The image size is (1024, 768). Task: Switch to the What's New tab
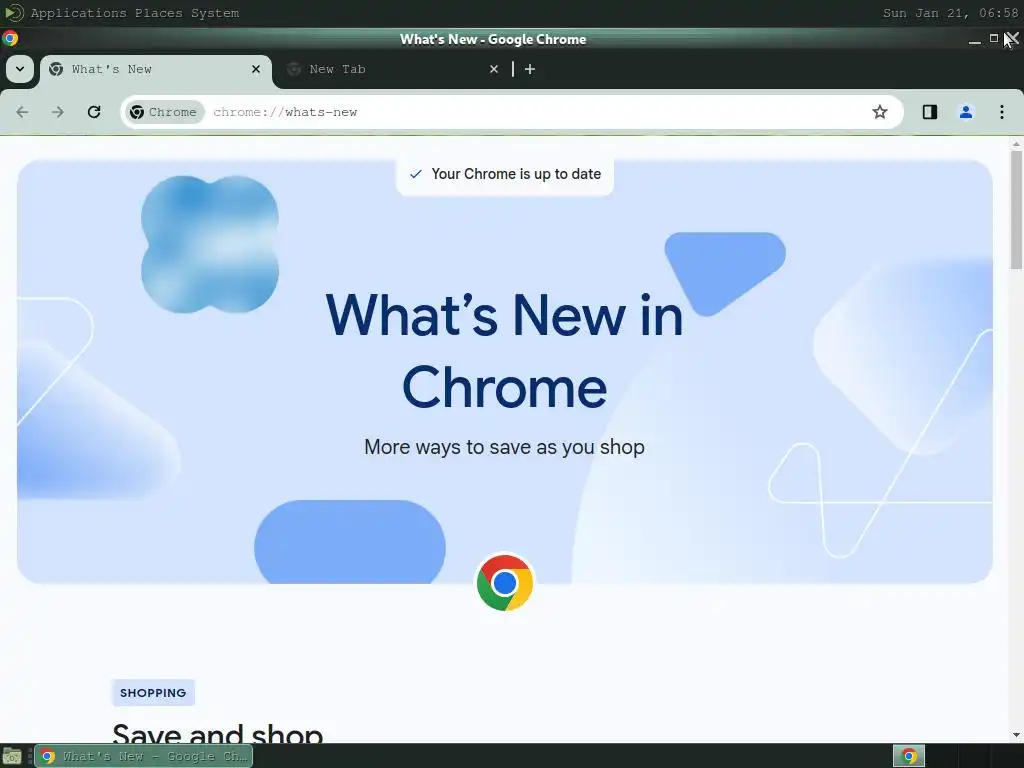155,69
